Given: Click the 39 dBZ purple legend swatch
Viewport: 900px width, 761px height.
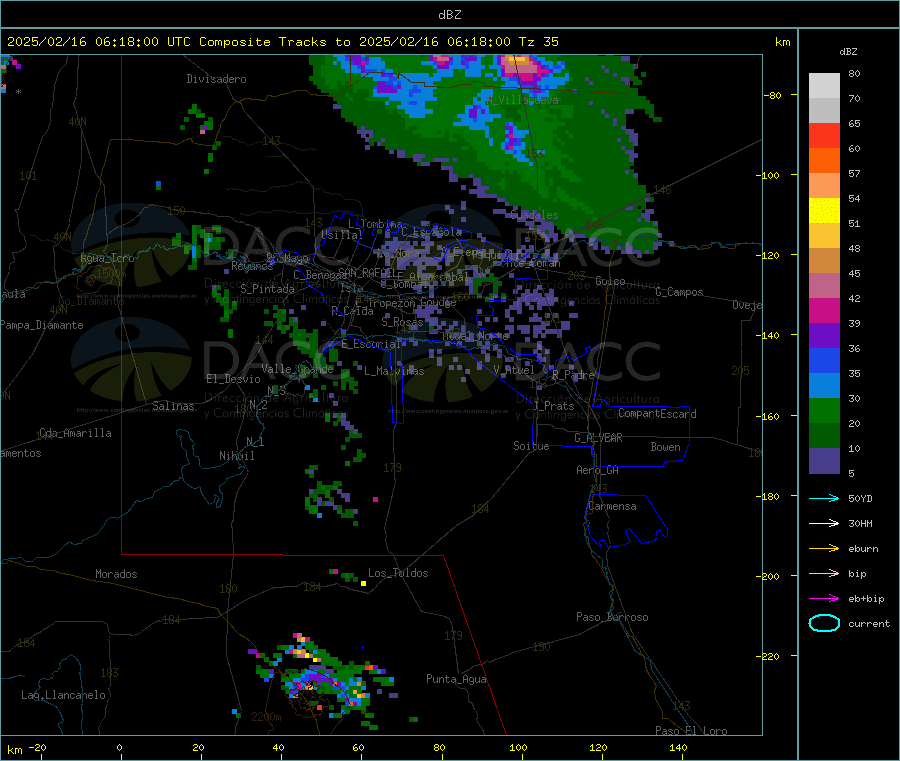Looking at the screenshot, I should [824, 336].
